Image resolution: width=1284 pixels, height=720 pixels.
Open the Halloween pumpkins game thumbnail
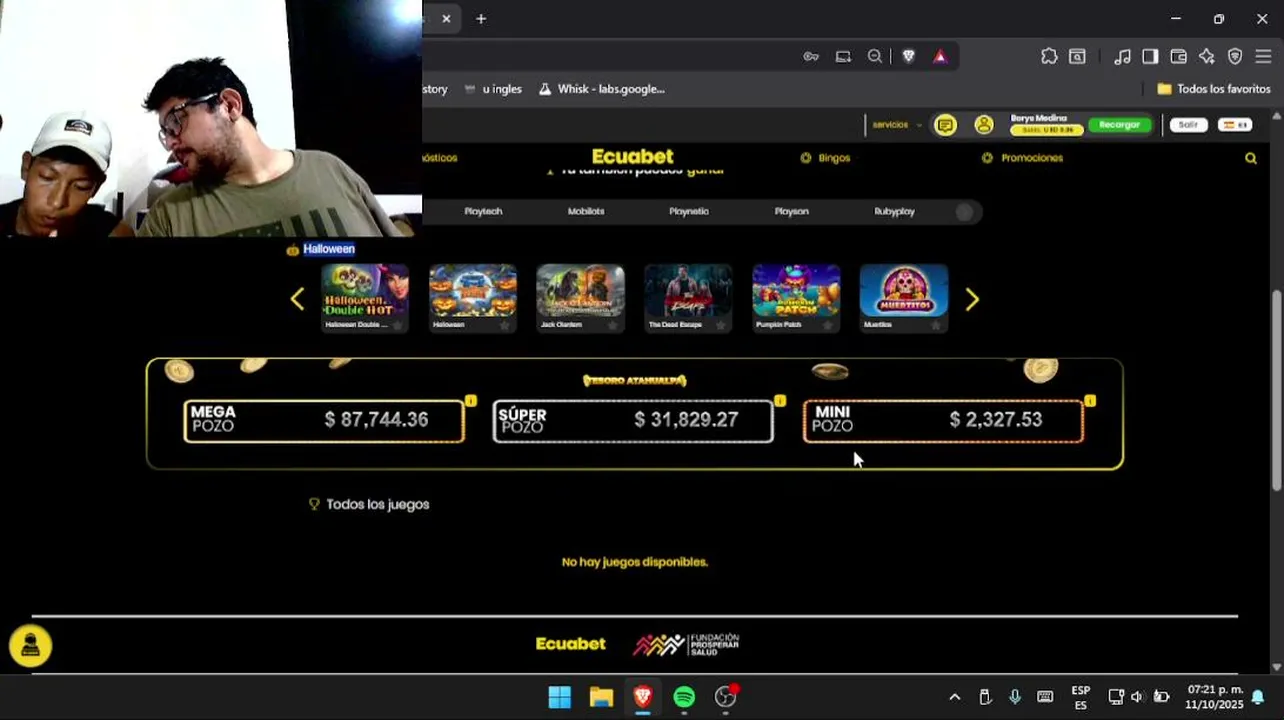[473, 291]
